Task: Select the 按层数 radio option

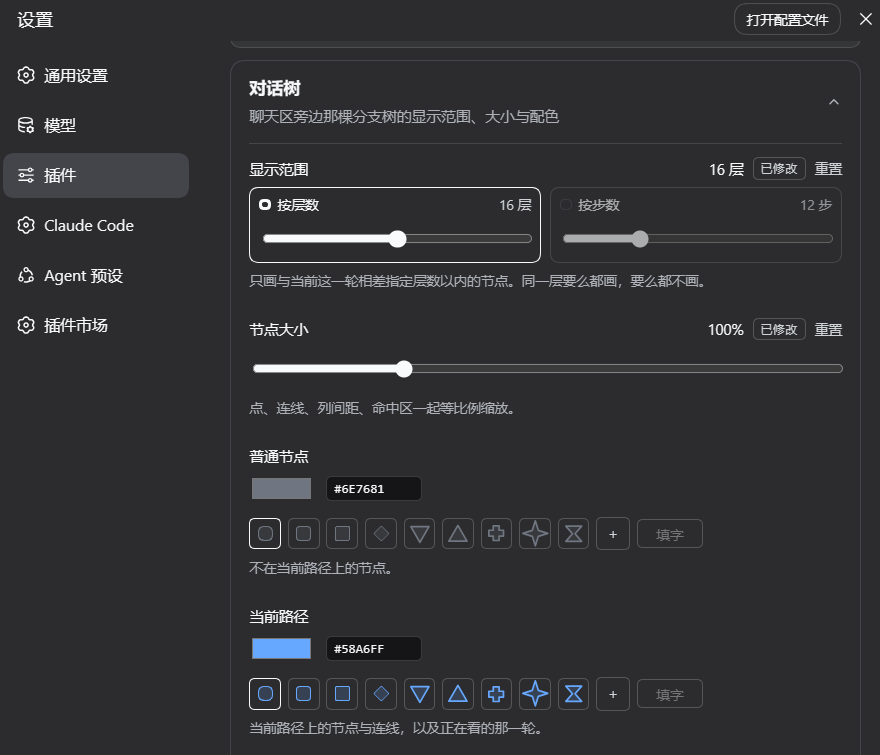Action: [265, 205]
